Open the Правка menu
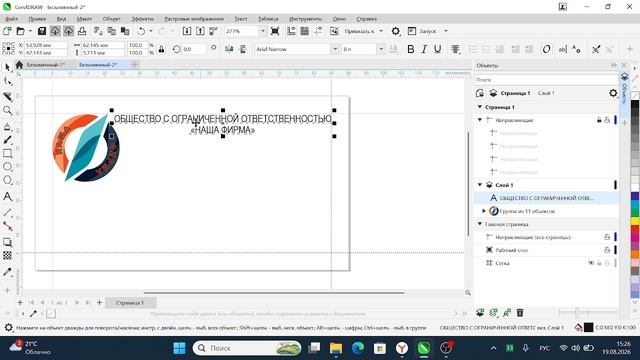This screenshot has height=360, width=640. (x=37, y=19)
